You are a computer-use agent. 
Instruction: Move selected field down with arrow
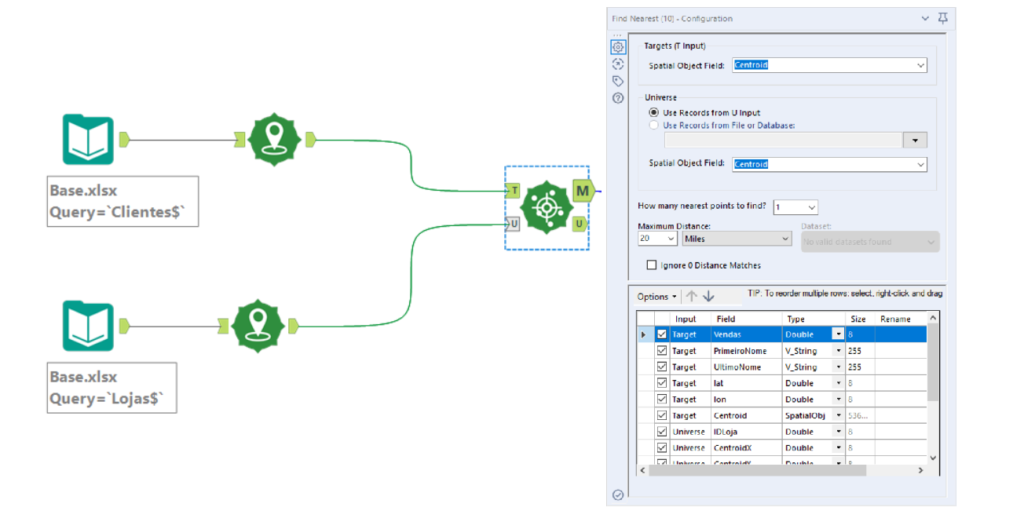point(709,297)
